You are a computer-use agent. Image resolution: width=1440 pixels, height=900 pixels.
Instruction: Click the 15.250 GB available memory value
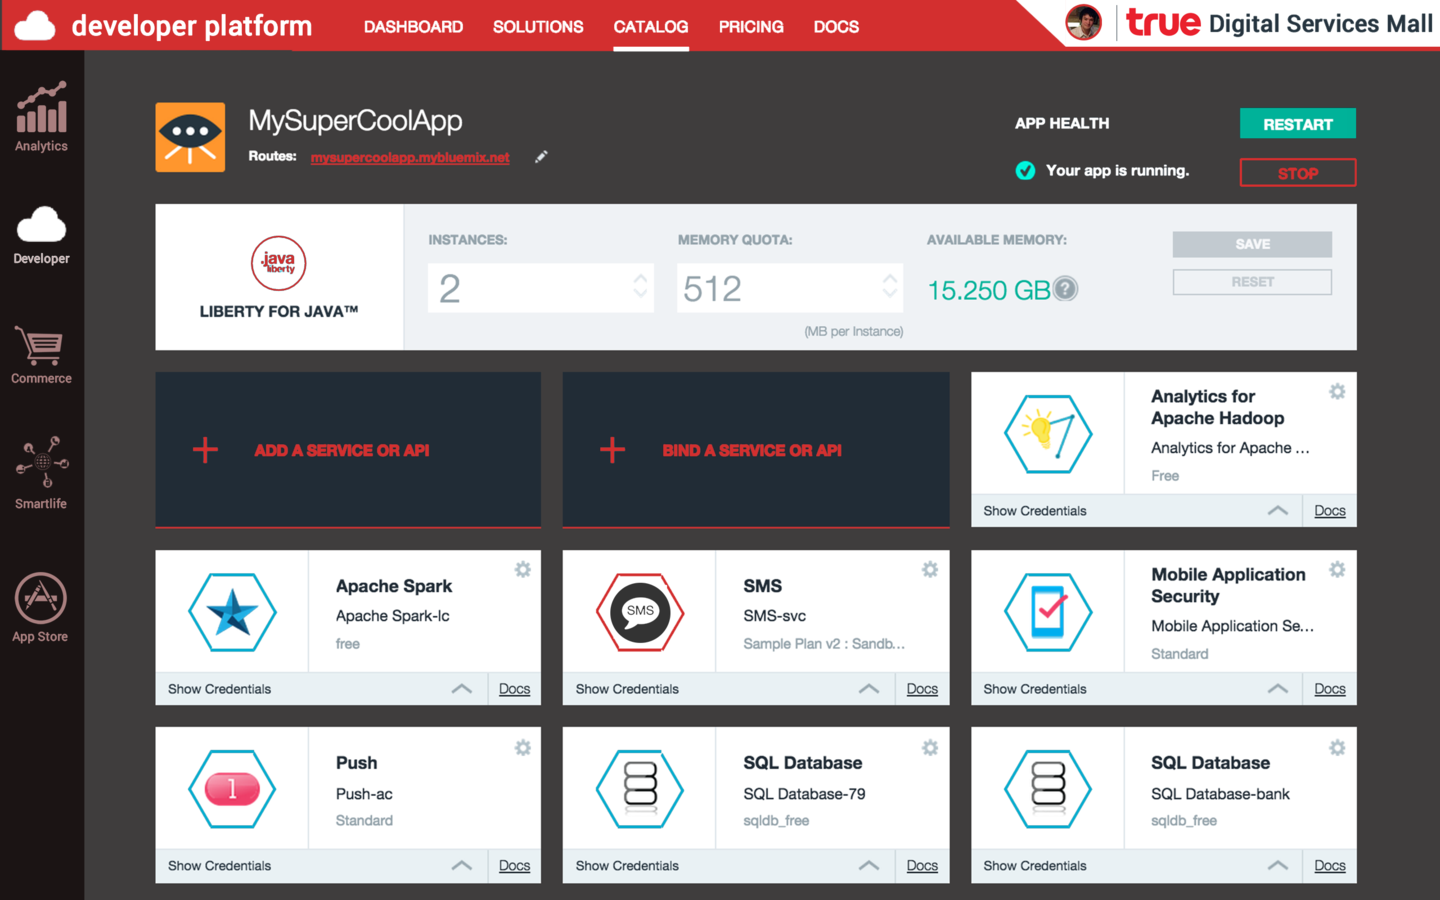click(989, 290)
